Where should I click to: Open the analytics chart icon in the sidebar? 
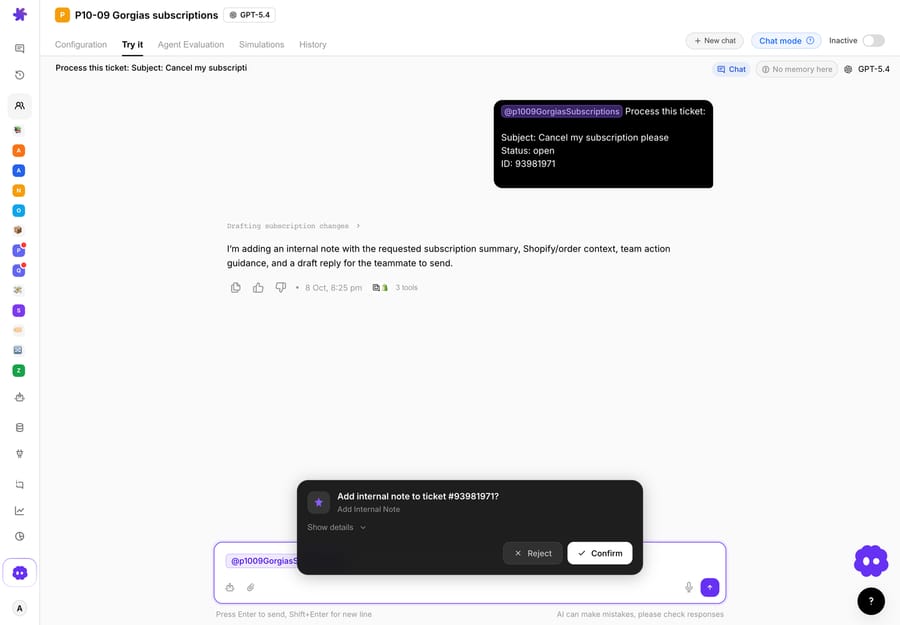coord(20,511)
